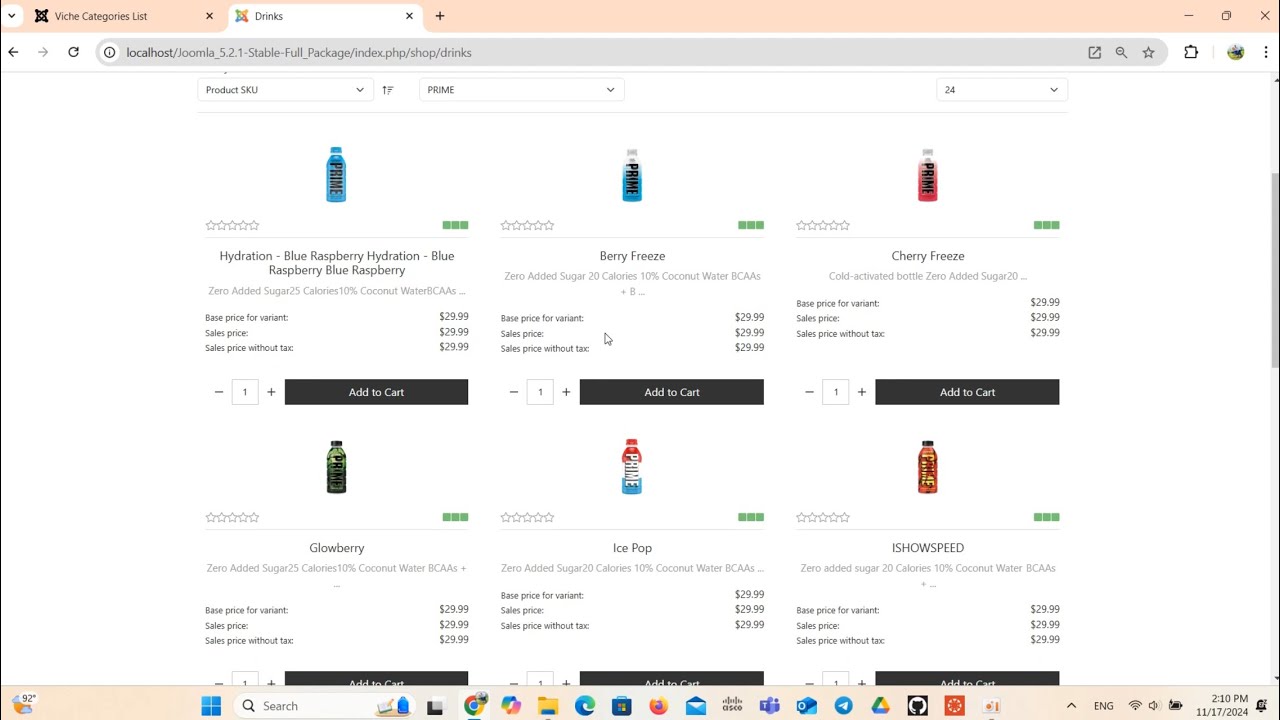Open browser zoom magnifier icon
Image resolution: width=1280 pixels, height=720 pixels.
(x=1121, y=52)
